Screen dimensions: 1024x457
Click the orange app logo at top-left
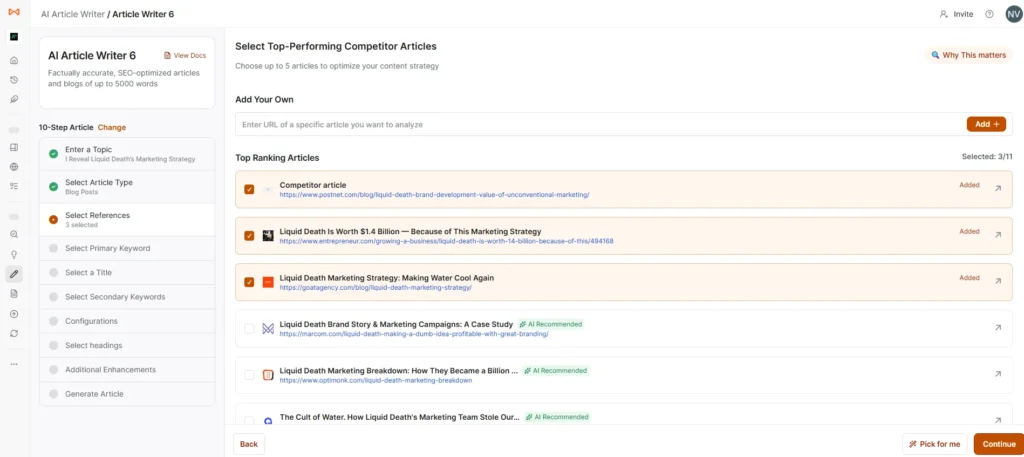click(x=14, y=12)
